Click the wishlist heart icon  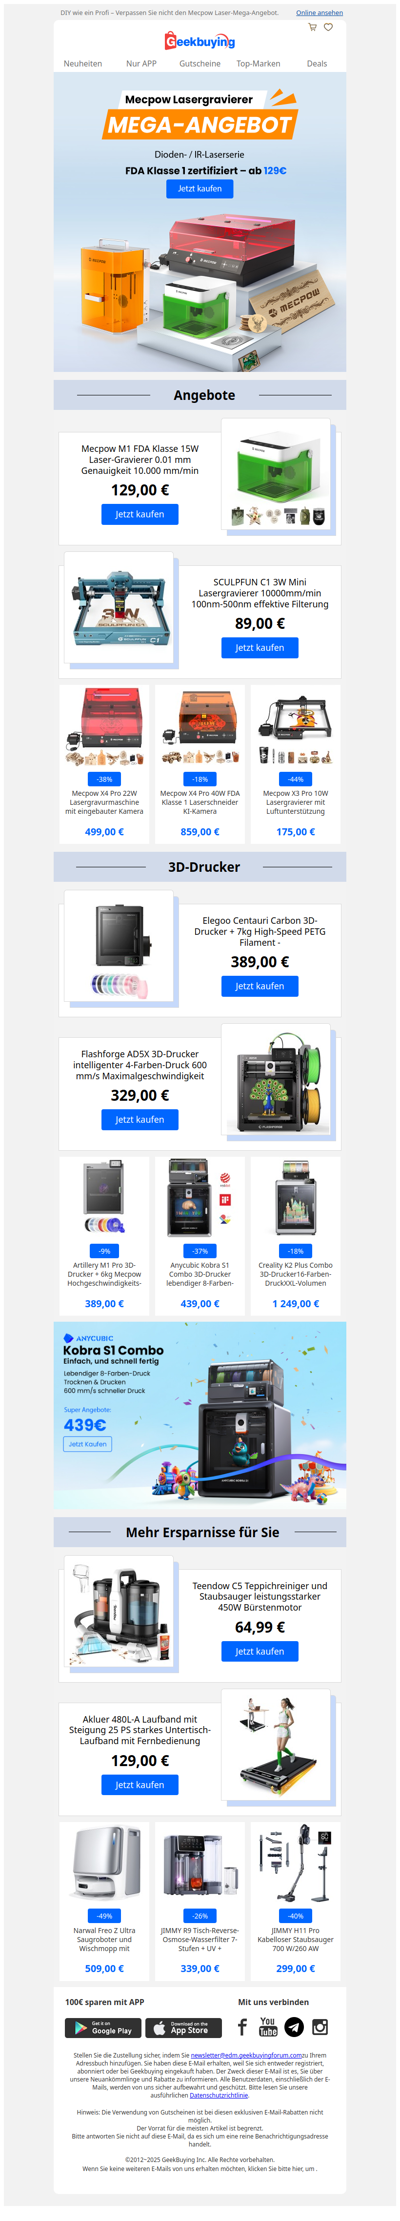click(328, 27)
